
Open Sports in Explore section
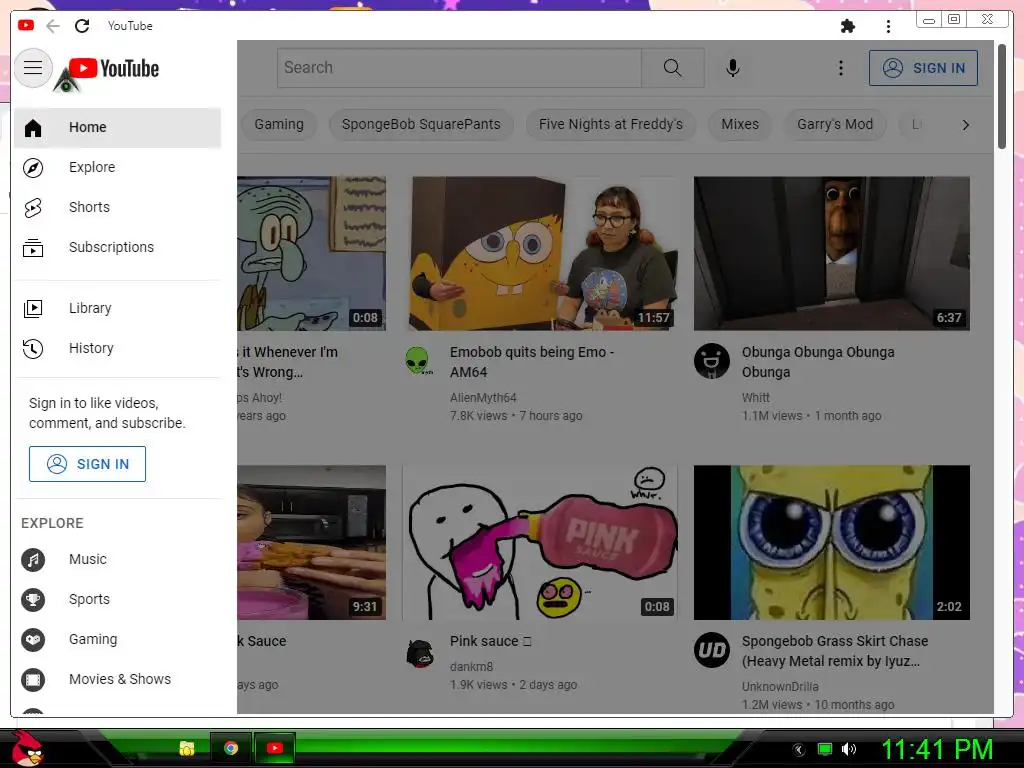[x=118, y=600]
